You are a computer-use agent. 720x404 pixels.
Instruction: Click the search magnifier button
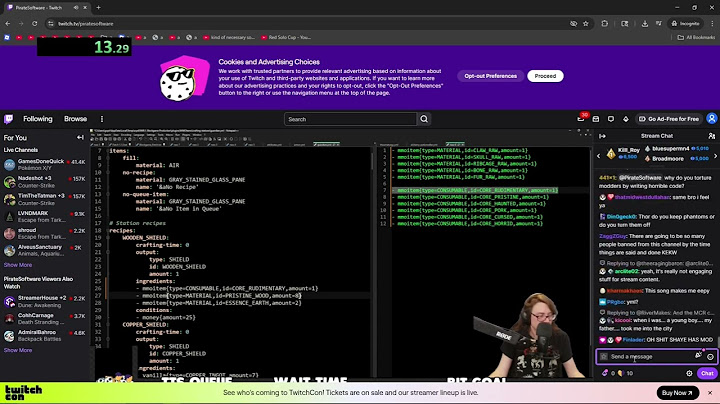[x=424, y=119]
